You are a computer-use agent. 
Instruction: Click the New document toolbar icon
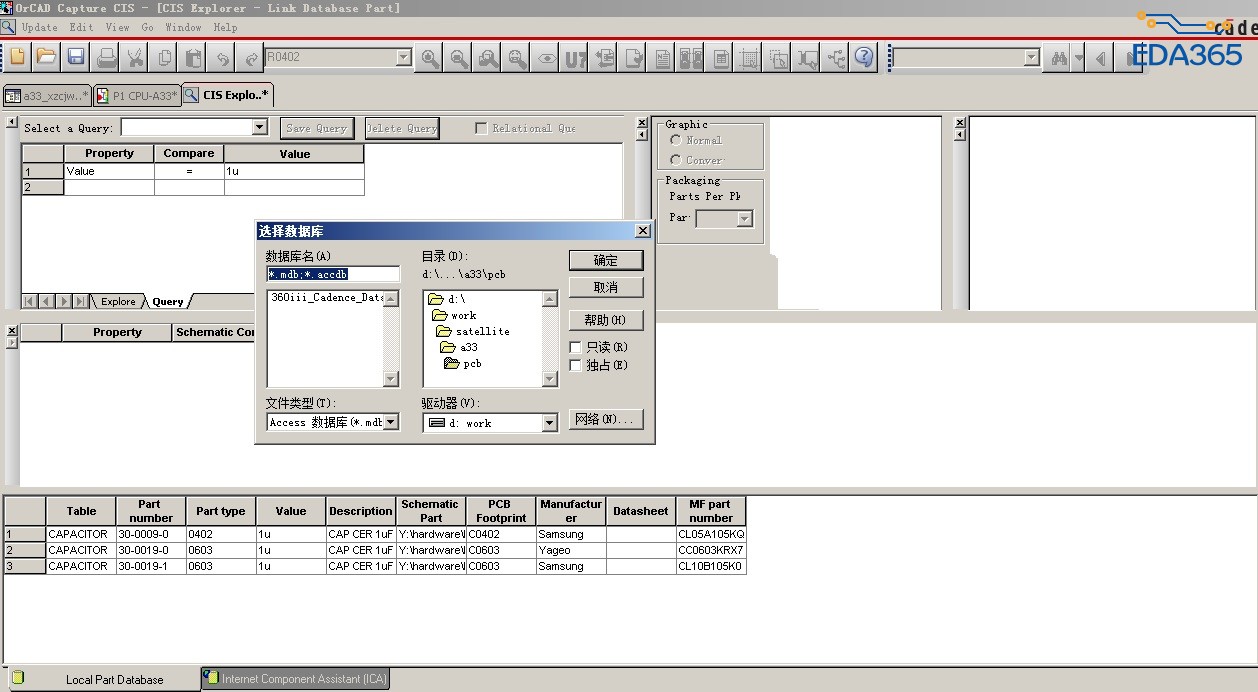pos(17,57)
